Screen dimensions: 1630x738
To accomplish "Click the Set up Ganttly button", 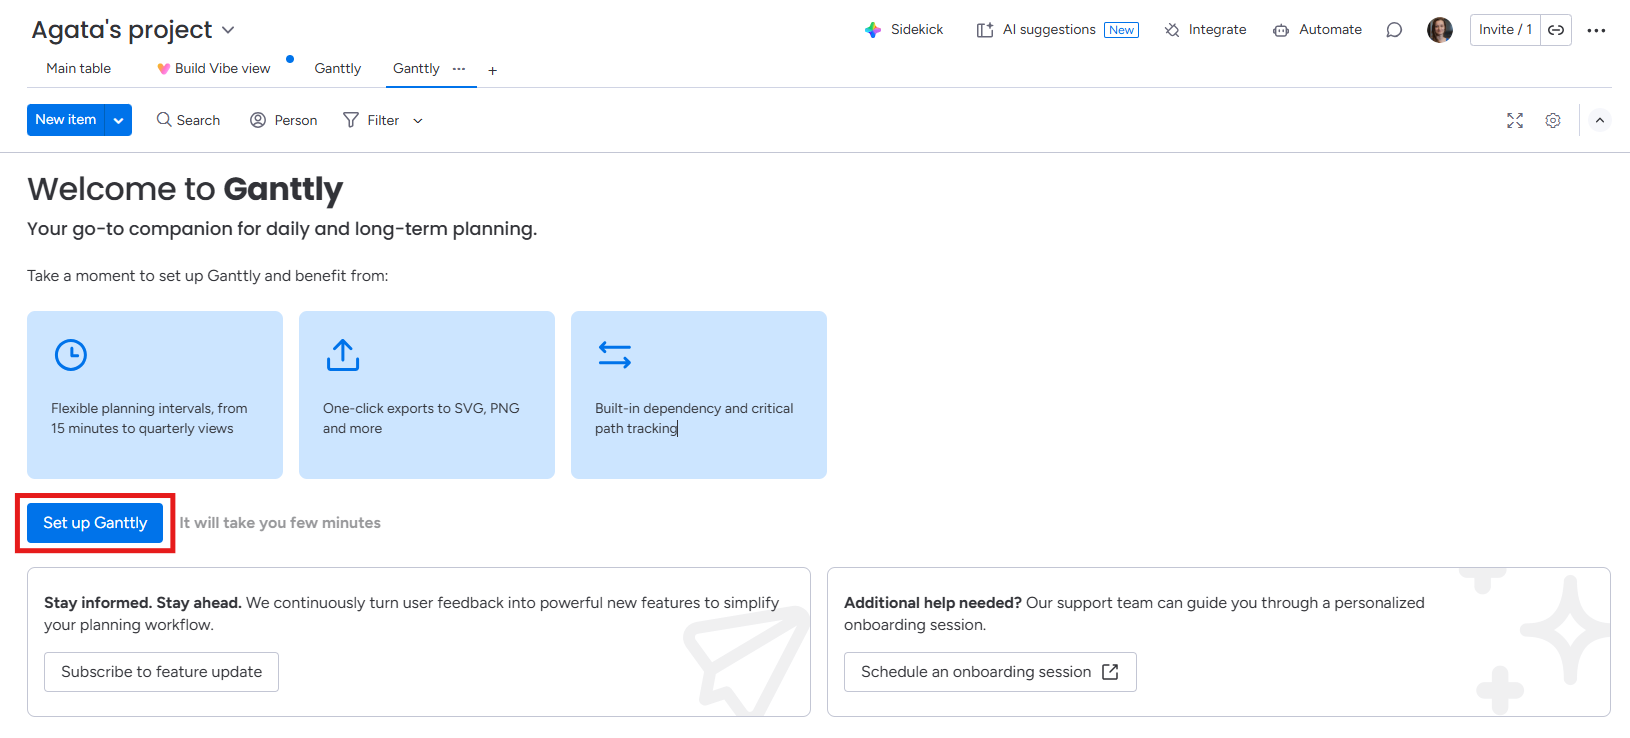I will 95,523.
